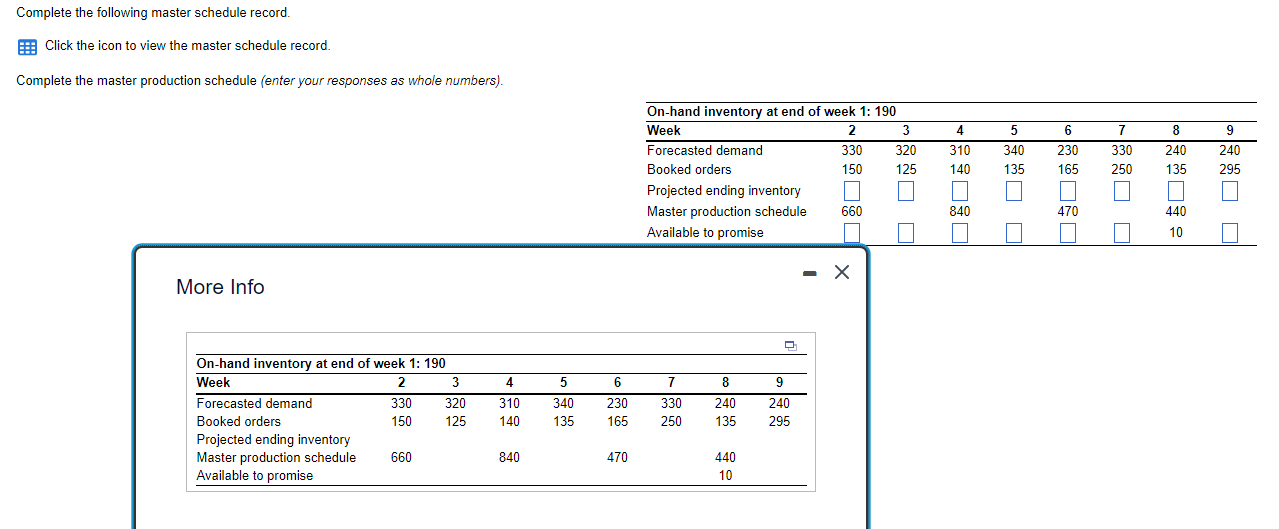Click the week 2 available to promise field
Image resolution: width=1279 pixels, height=529 pixels.
(852, 233)
